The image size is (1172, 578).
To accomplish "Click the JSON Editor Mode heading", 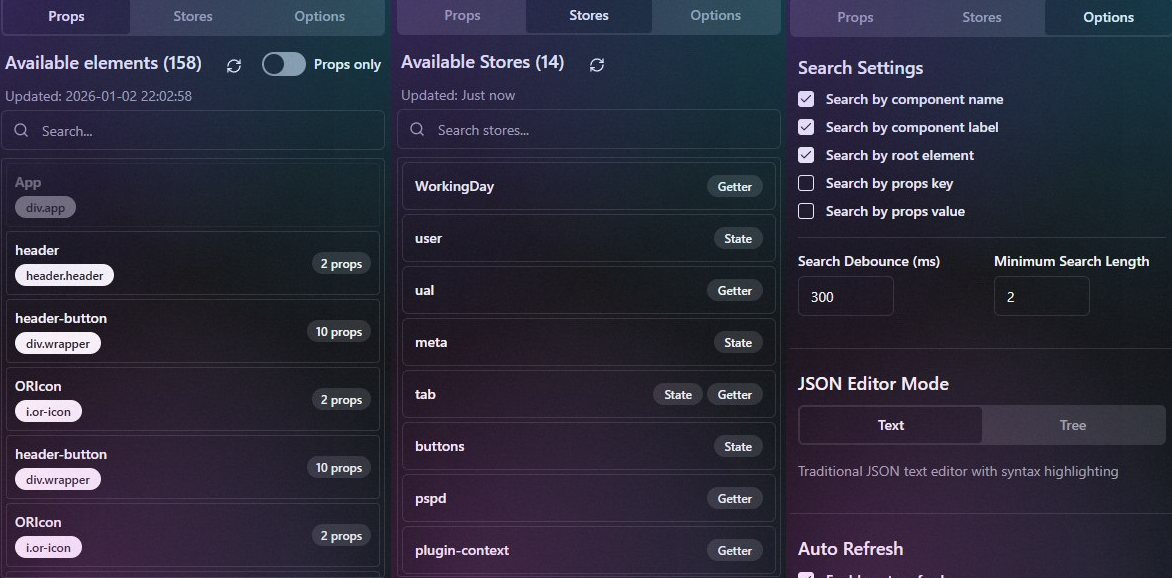I will tap(873, 384).
